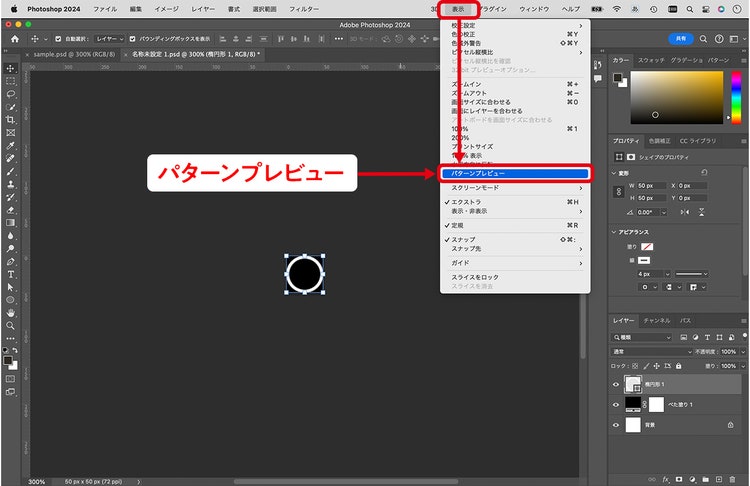Switch to the チャンネル tab

coord(656,320)
